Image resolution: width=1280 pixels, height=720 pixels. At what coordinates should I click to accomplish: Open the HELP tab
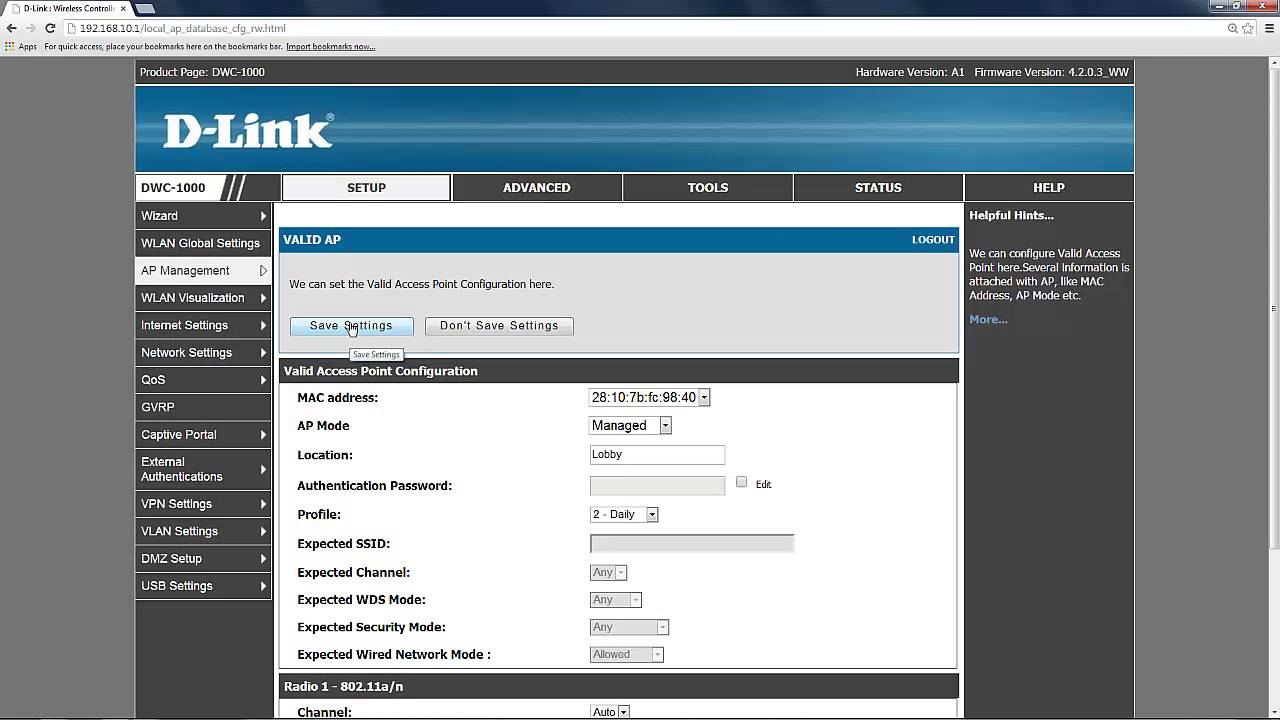[1049, 187]
